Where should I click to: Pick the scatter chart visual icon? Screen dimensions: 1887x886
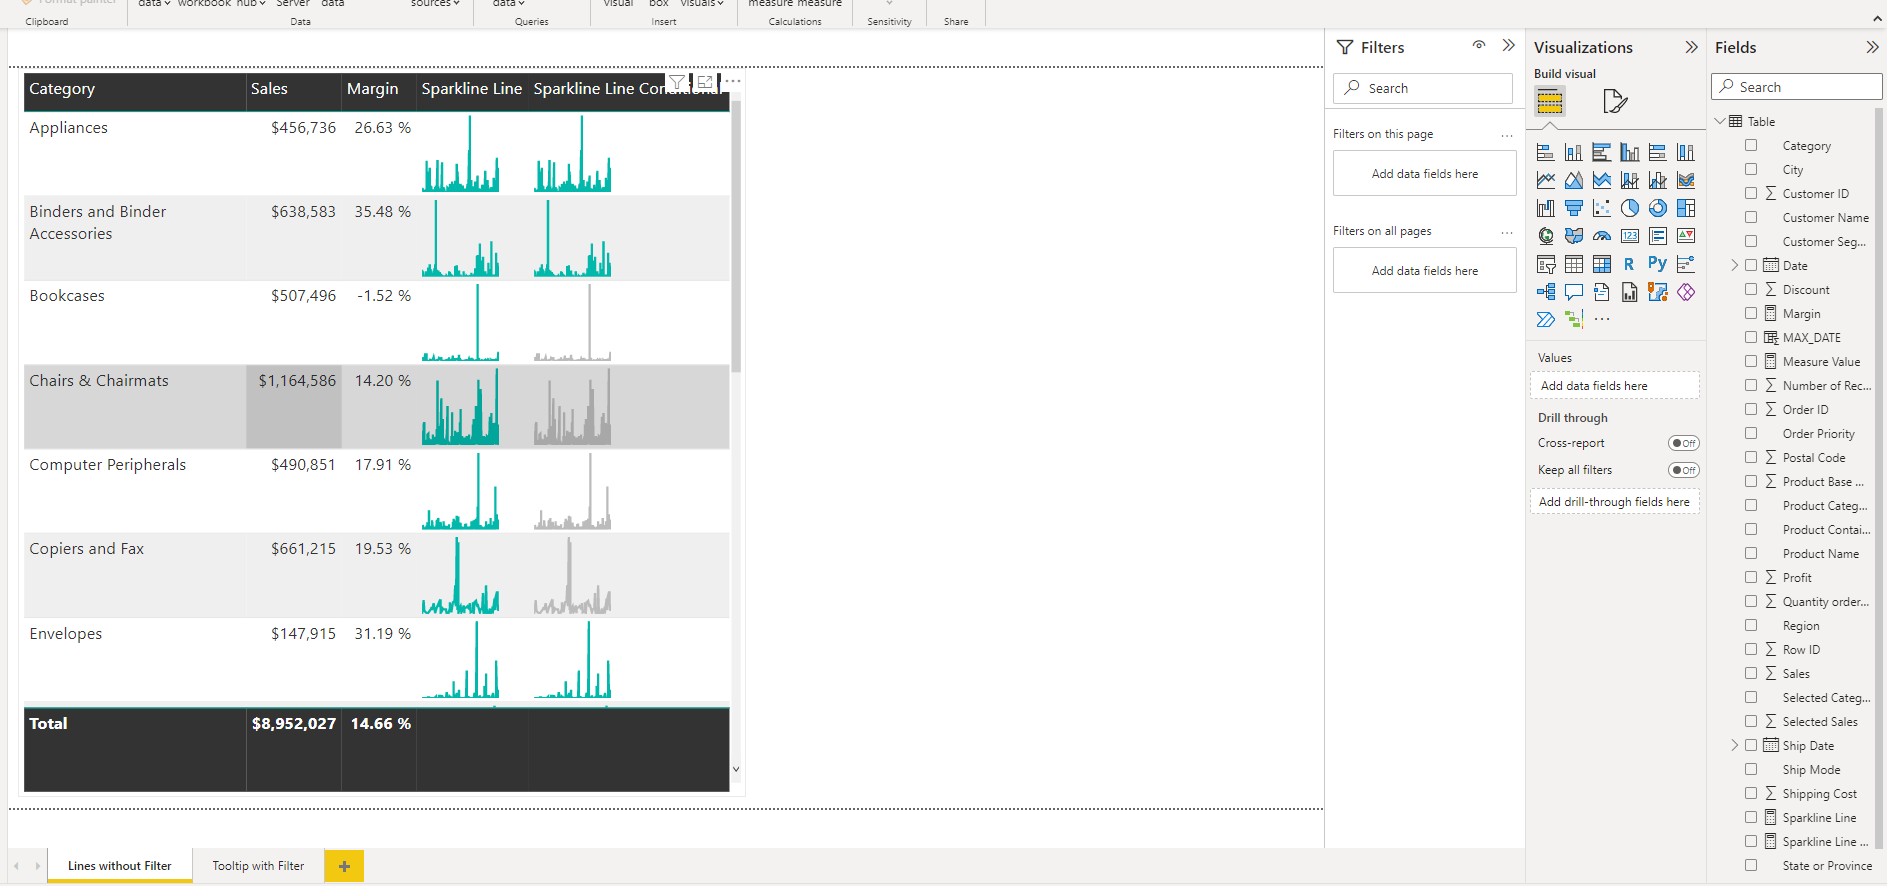point(1602,208)
